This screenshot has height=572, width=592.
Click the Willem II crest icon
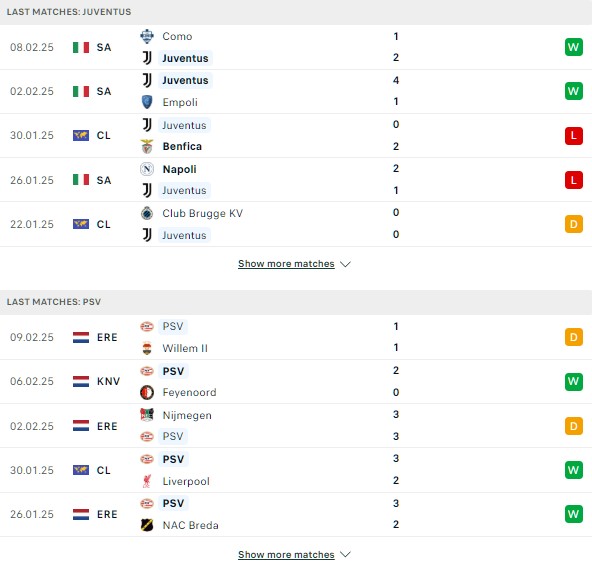(x=147, y=348)
